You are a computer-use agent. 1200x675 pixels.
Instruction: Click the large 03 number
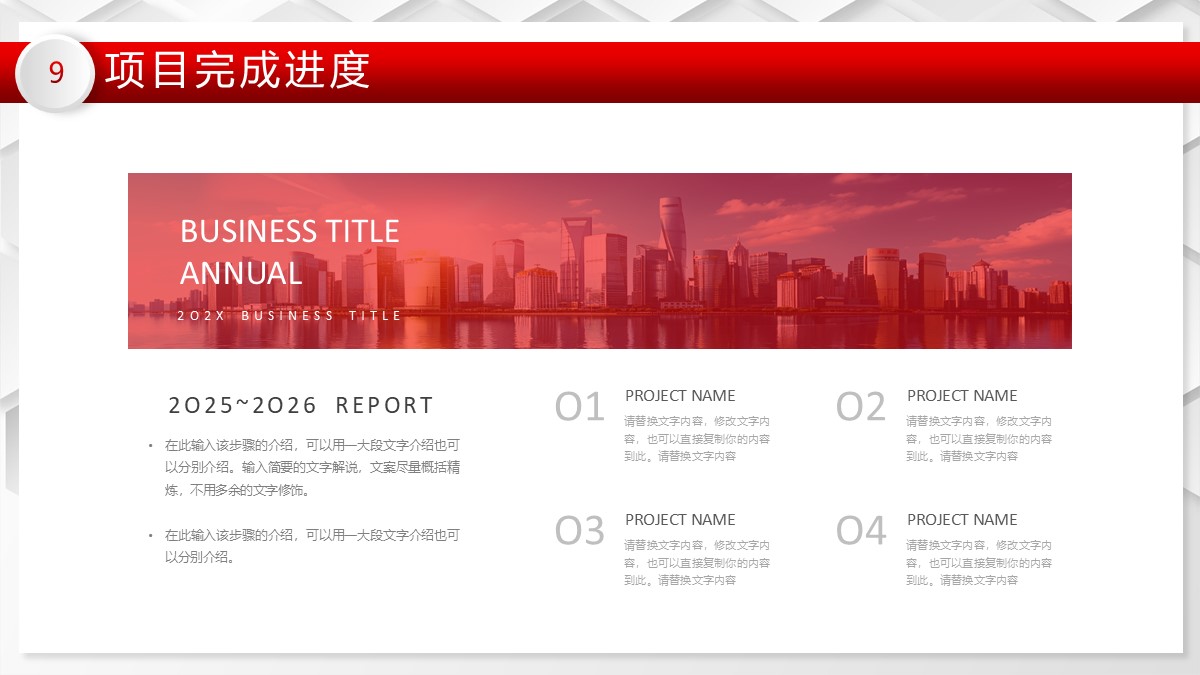point(580,531)
